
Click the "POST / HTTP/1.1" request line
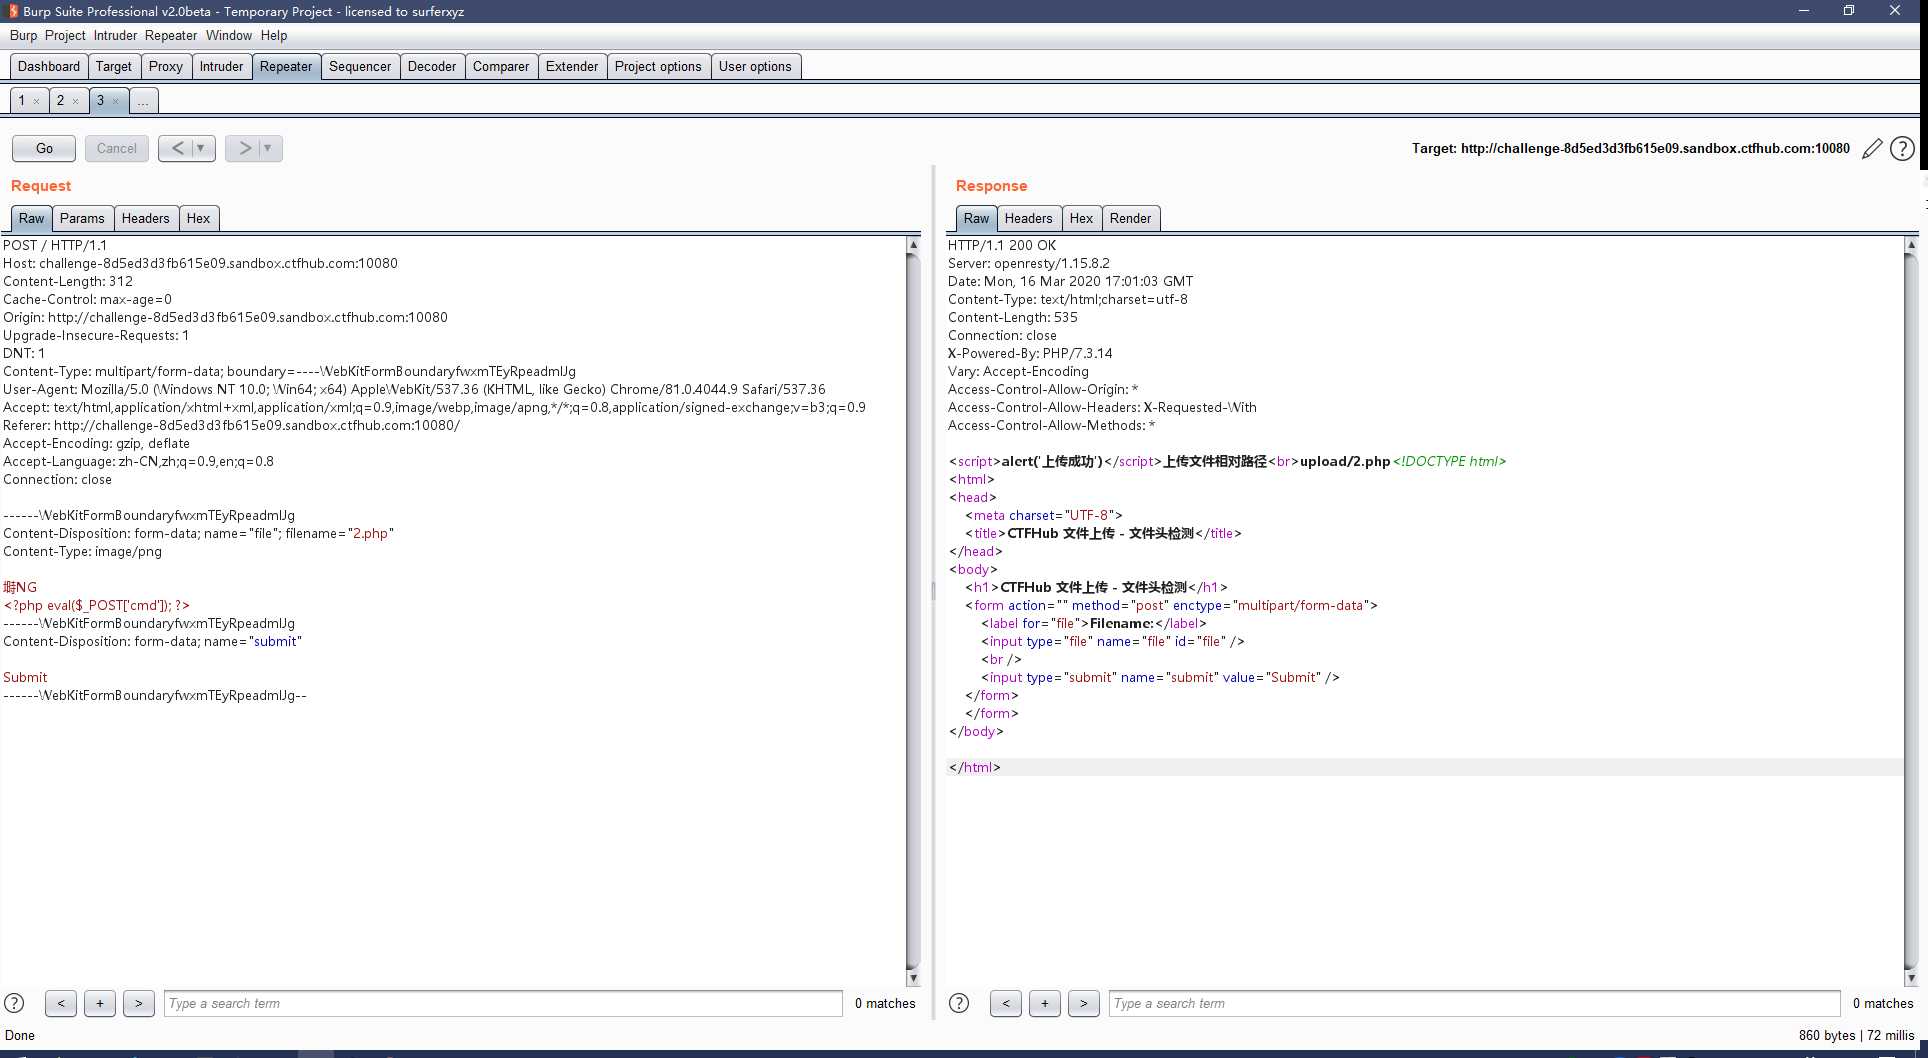(x=55, y=245)
